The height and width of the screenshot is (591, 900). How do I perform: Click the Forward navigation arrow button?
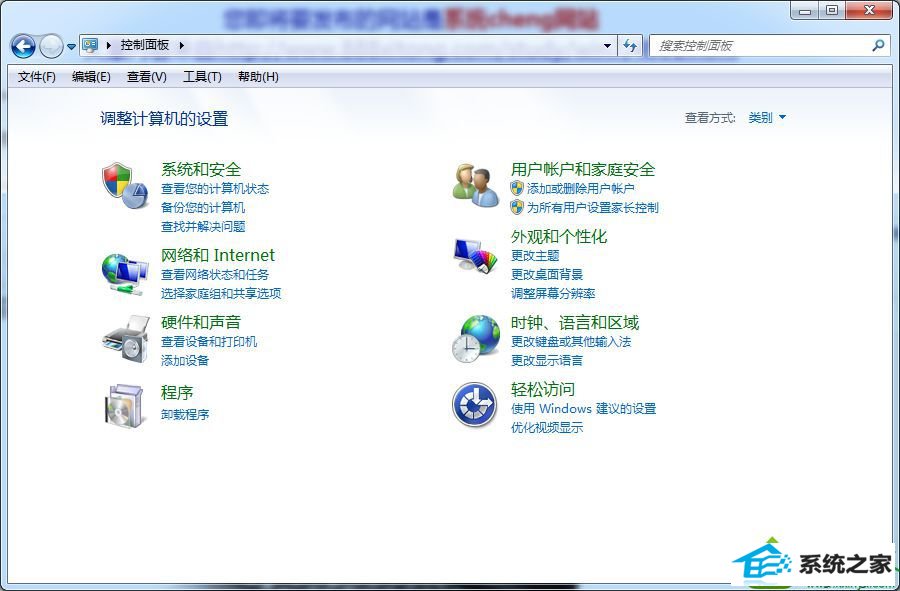click(51, 46)
